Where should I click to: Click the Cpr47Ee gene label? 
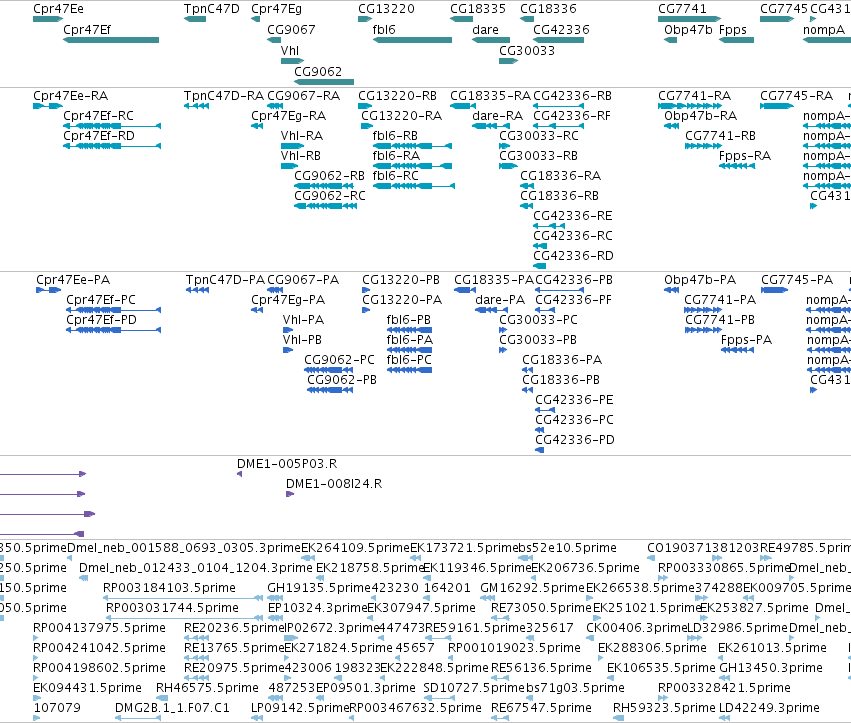pos(58,9)
